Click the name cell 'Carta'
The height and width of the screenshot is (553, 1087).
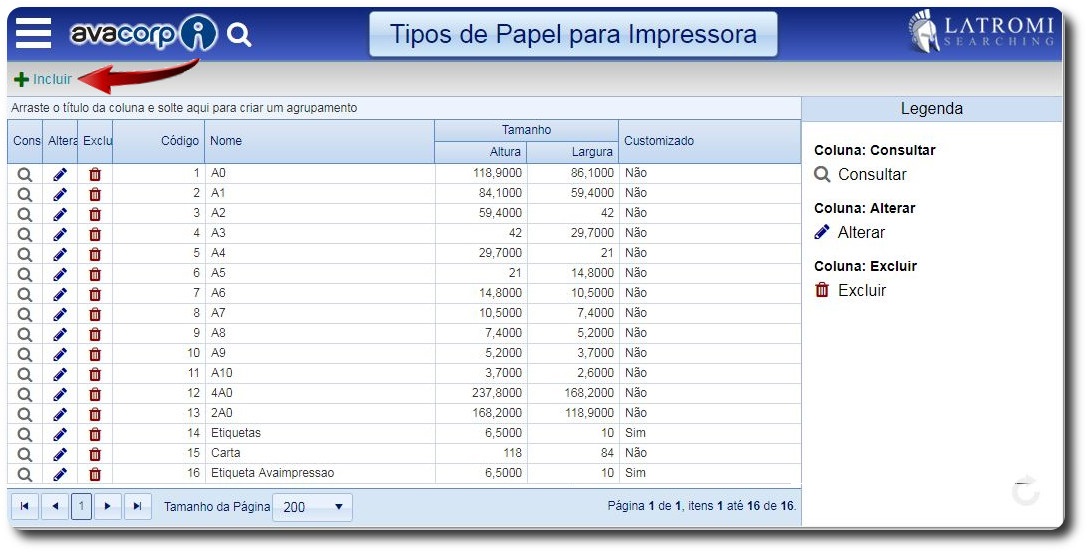pos(226,453)
